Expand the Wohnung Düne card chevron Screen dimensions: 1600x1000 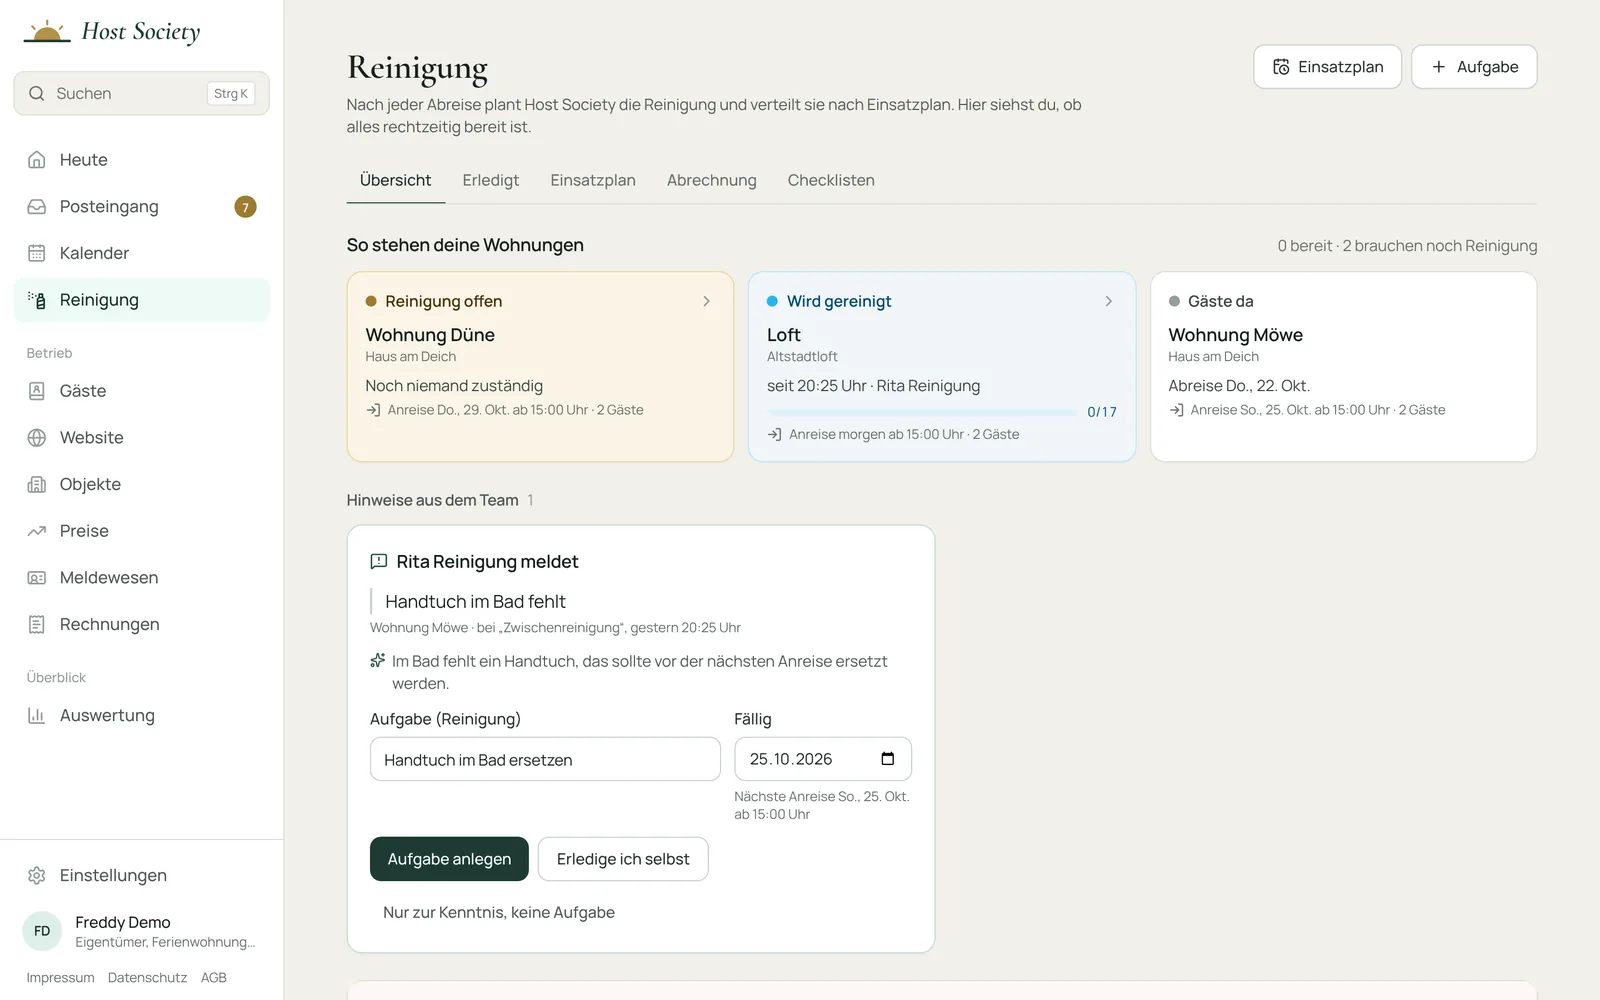706,301
